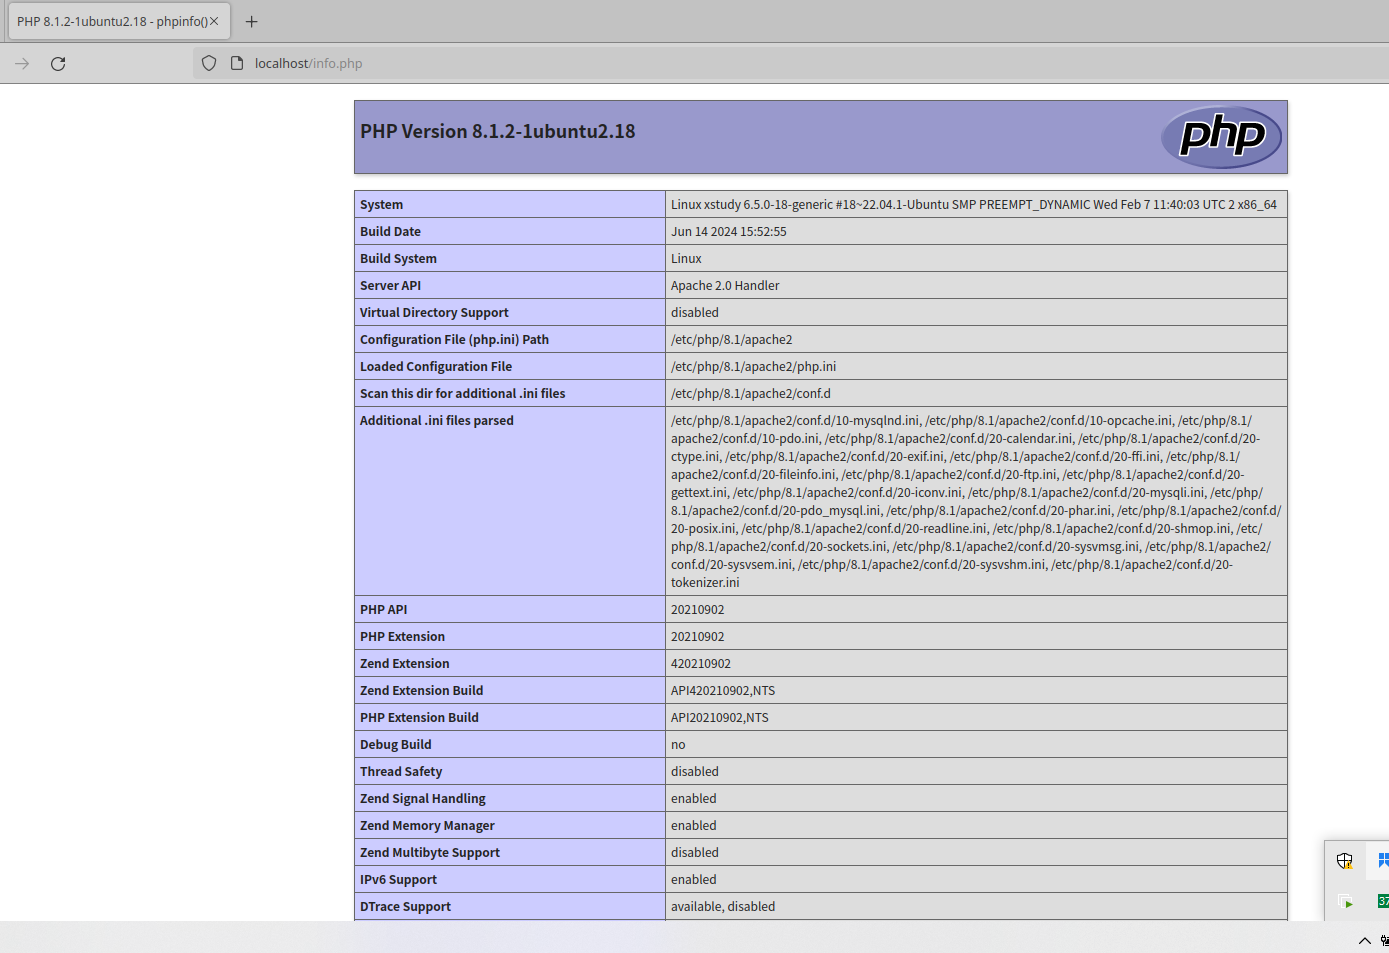Click the Debug Build label

pos(396,744)
